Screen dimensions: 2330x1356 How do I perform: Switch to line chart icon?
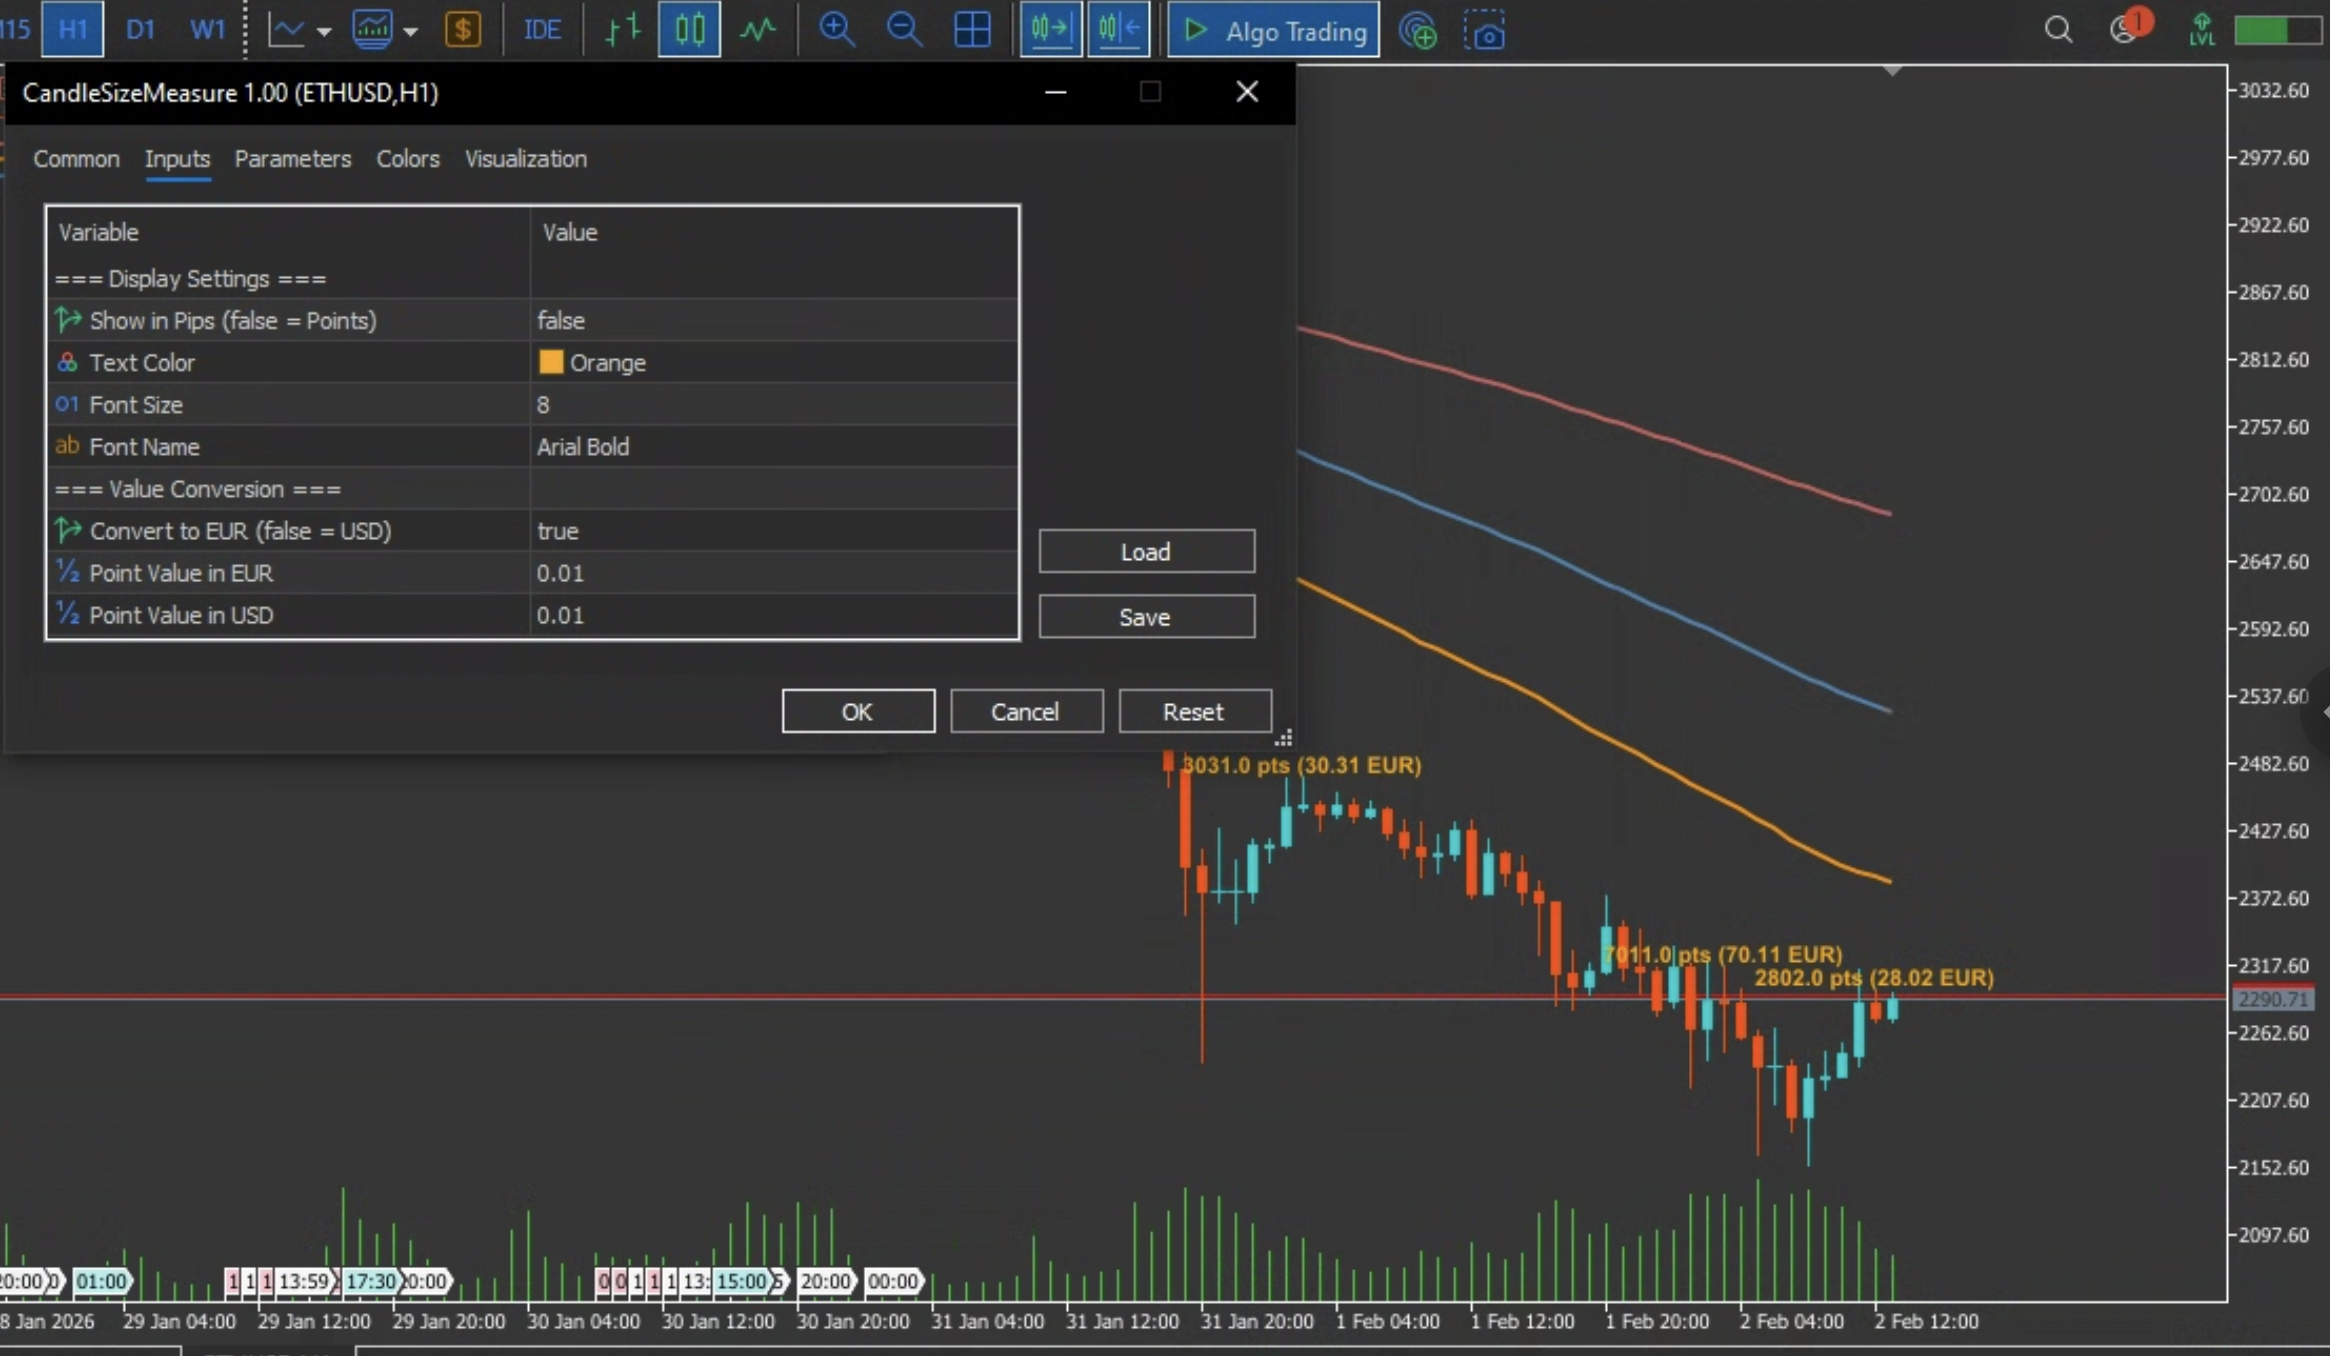coord(758,30)
